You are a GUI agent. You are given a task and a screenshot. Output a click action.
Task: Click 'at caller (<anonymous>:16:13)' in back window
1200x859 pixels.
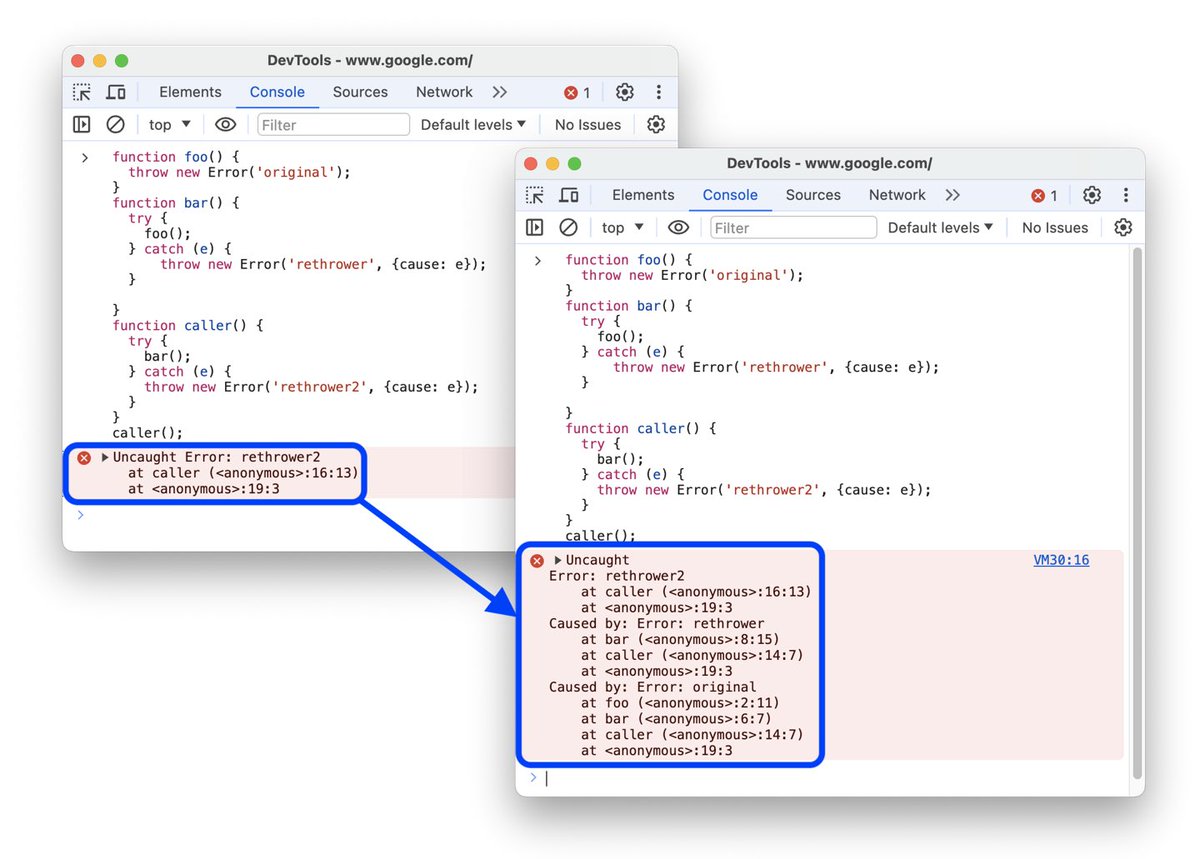click(x=243, y=474)
